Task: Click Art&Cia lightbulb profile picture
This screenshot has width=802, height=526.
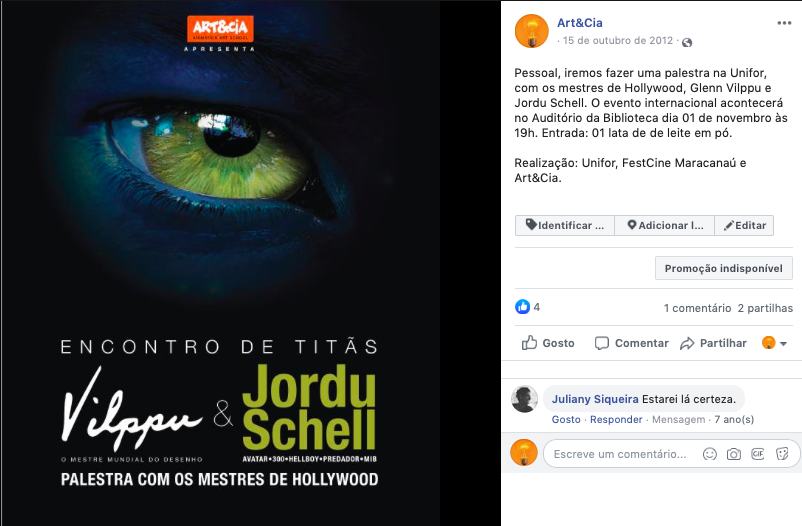Action: point(531,31)
